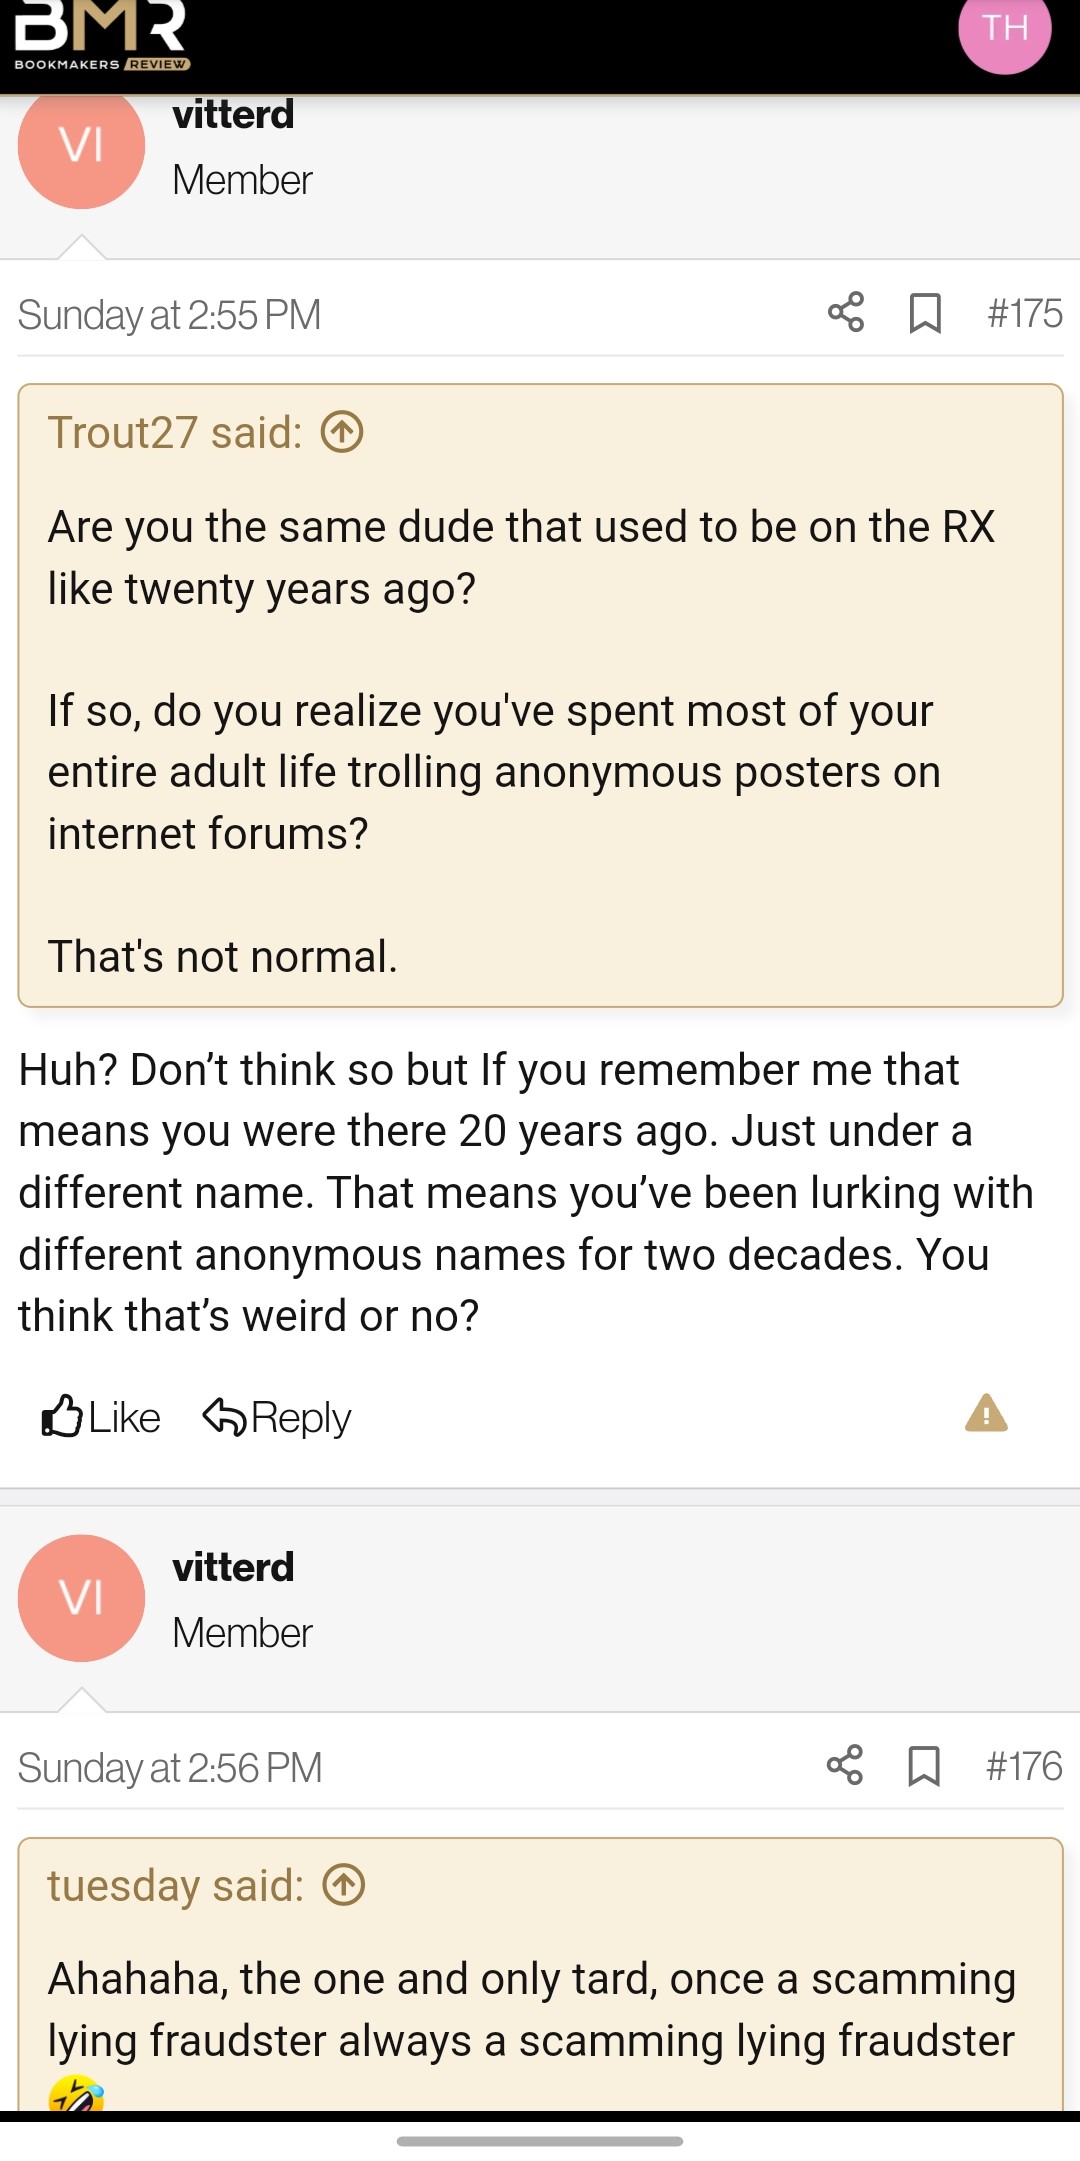Screen dimensions: 1080x2161
Task: Reply to vitterd's post #175
Action: click(277, 1417)
